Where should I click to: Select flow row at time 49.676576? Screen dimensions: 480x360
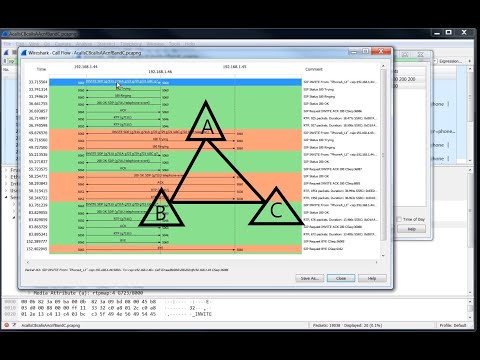(175, 133)
